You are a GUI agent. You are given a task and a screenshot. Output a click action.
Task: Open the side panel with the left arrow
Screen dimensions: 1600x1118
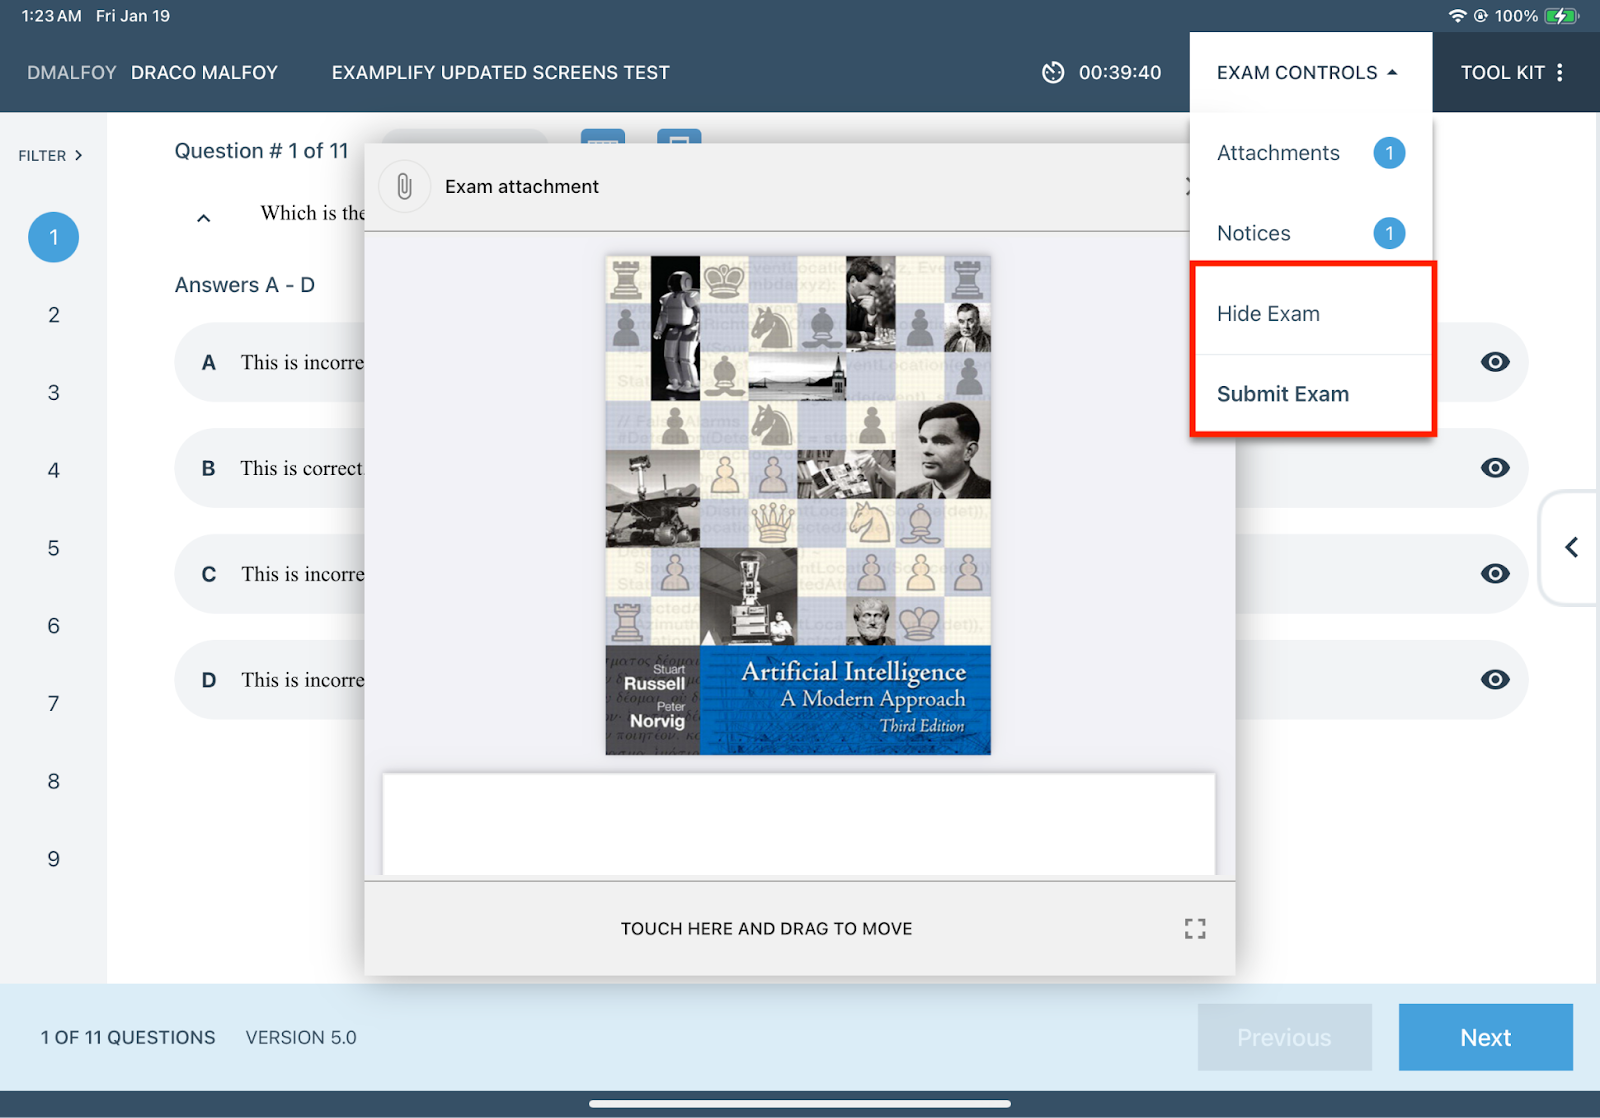pyautogui.click(x=1571, y=547)
